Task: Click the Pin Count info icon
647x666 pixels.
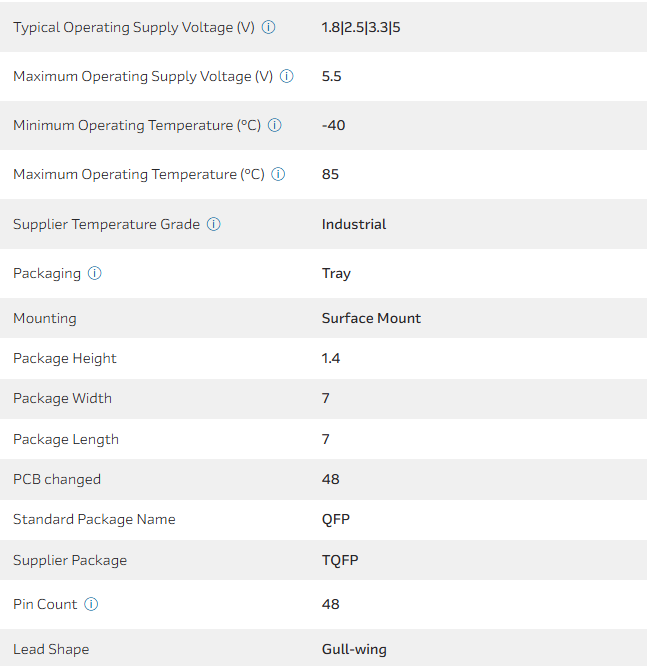Action: tap(92, 604)
